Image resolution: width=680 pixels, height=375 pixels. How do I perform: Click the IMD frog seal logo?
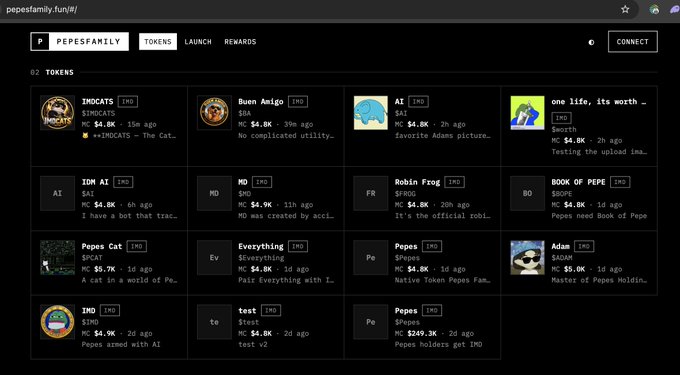(57, 322)
